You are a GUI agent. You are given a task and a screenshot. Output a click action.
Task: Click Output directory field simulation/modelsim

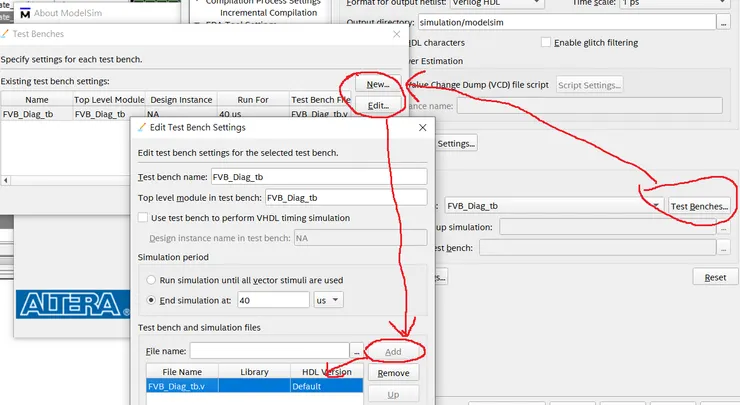[x=567, y=22]
